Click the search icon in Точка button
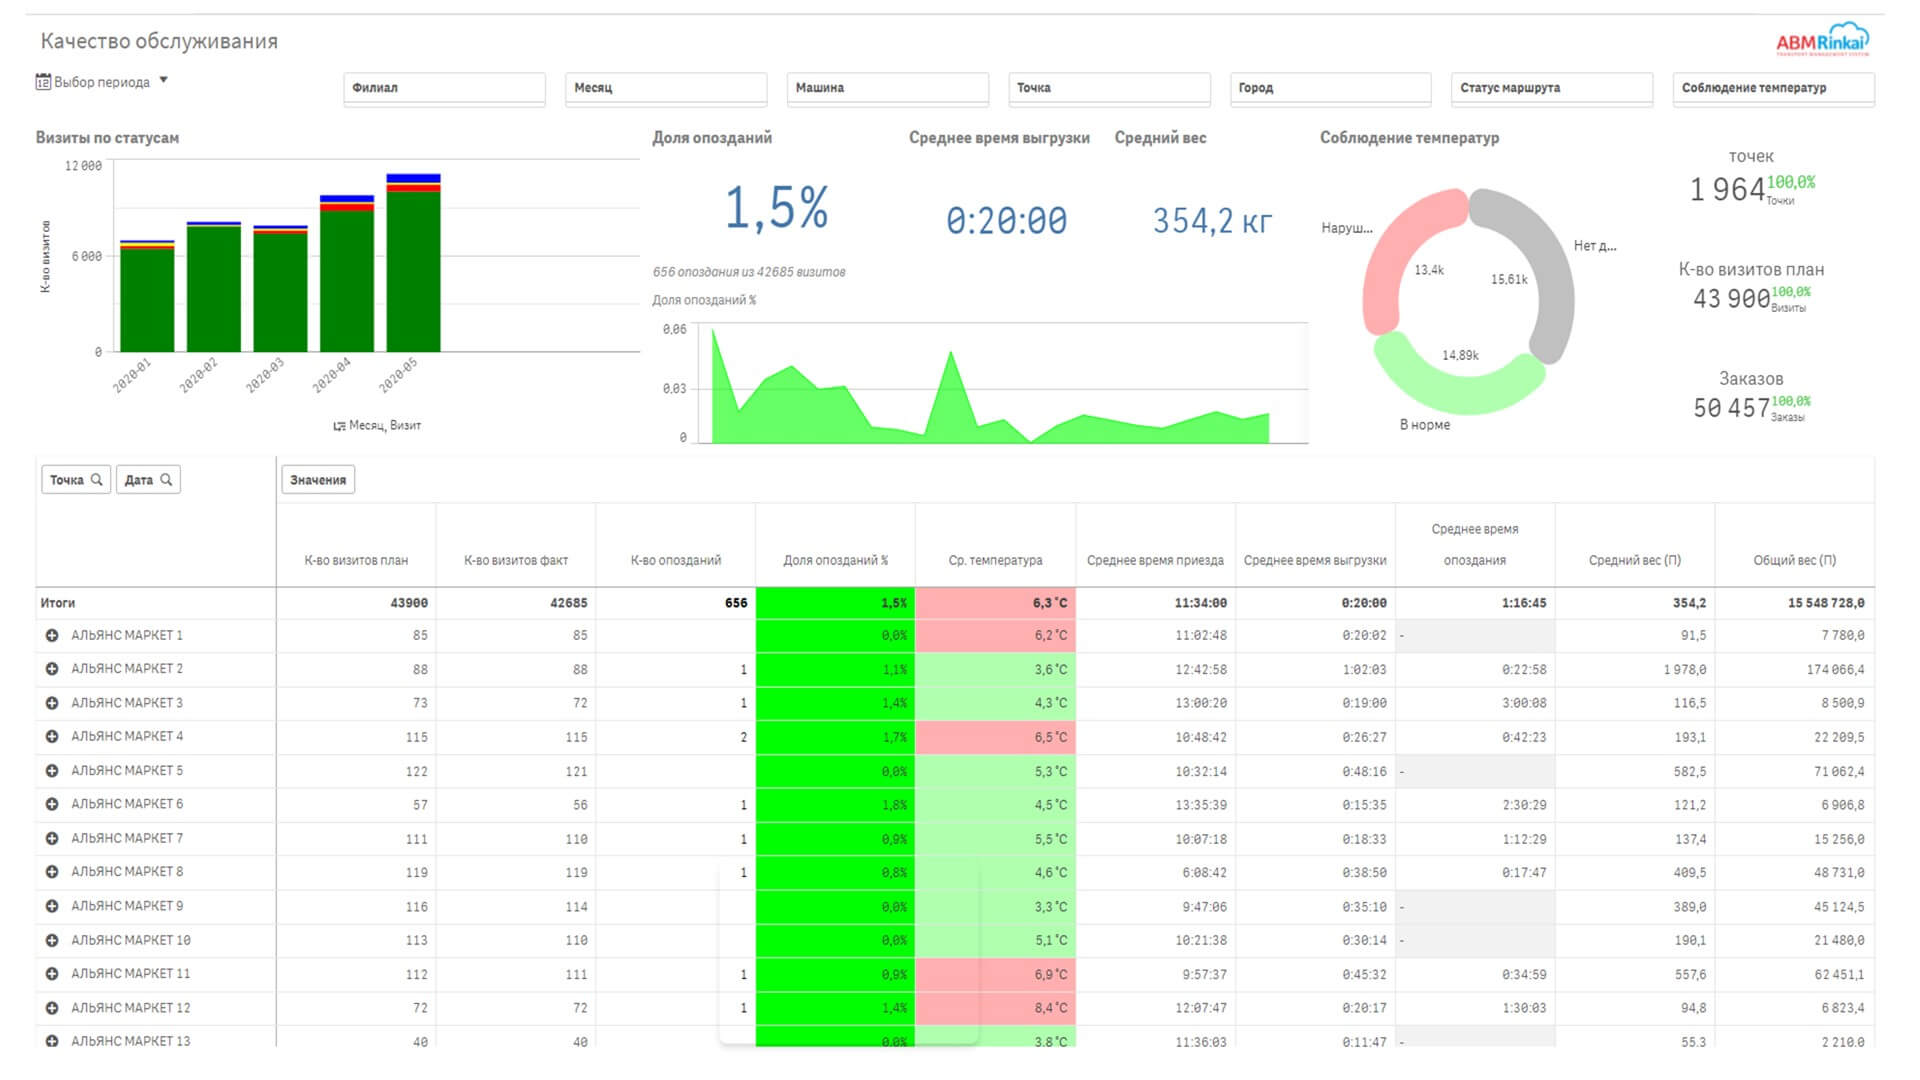 point(97,480)
